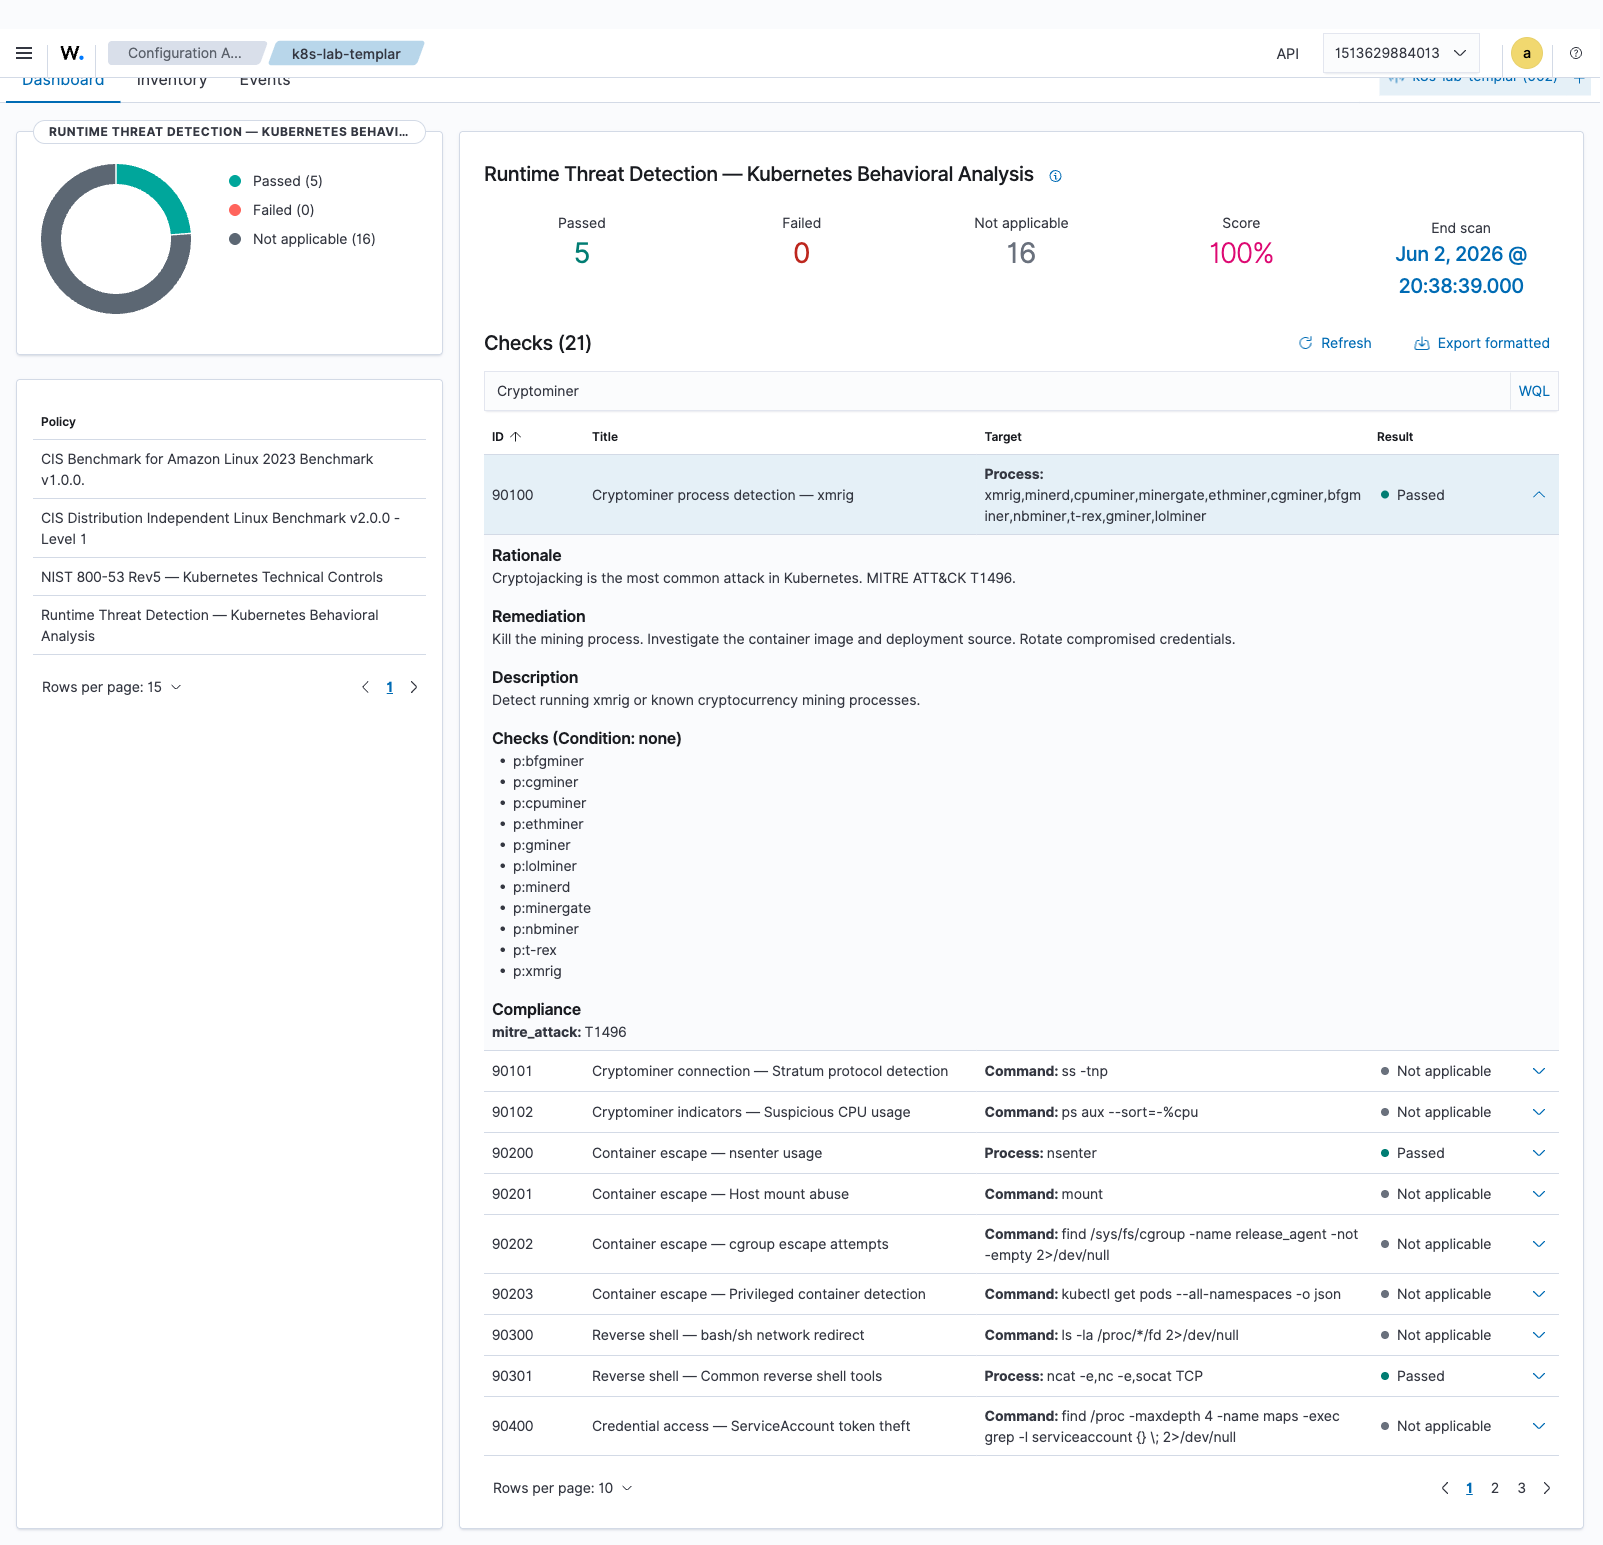Click the Title column header
This screenshot has width=1603, height=1545.
(x=605, y=437)
